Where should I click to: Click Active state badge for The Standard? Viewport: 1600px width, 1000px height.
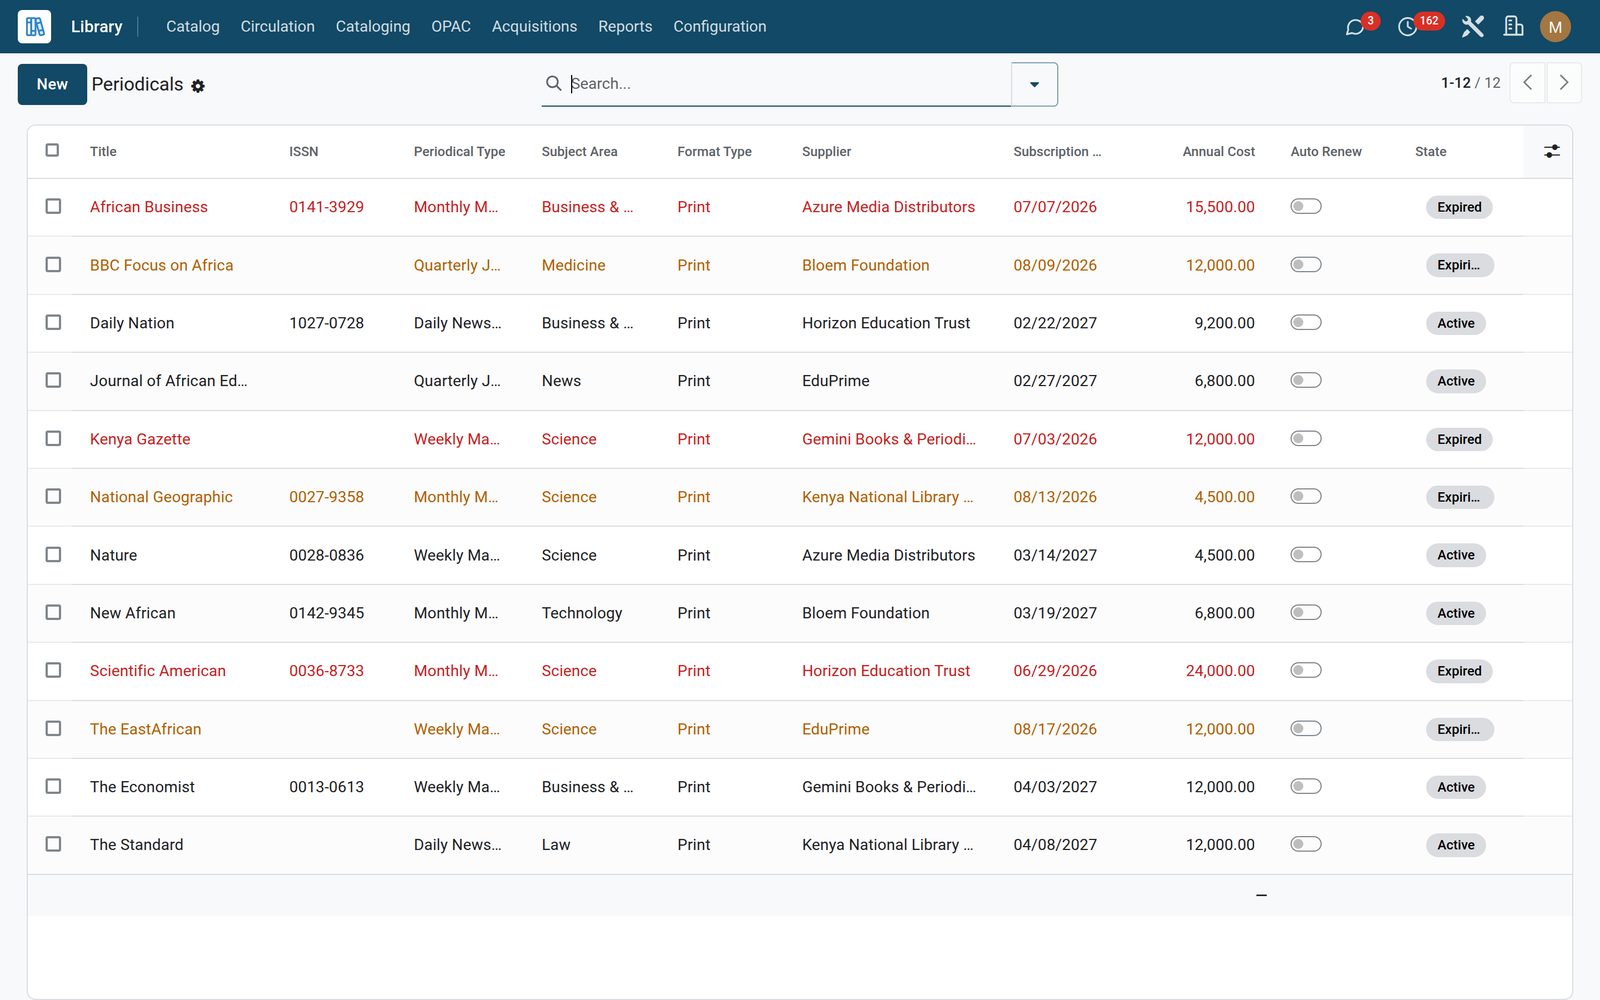click(1455, 845)
